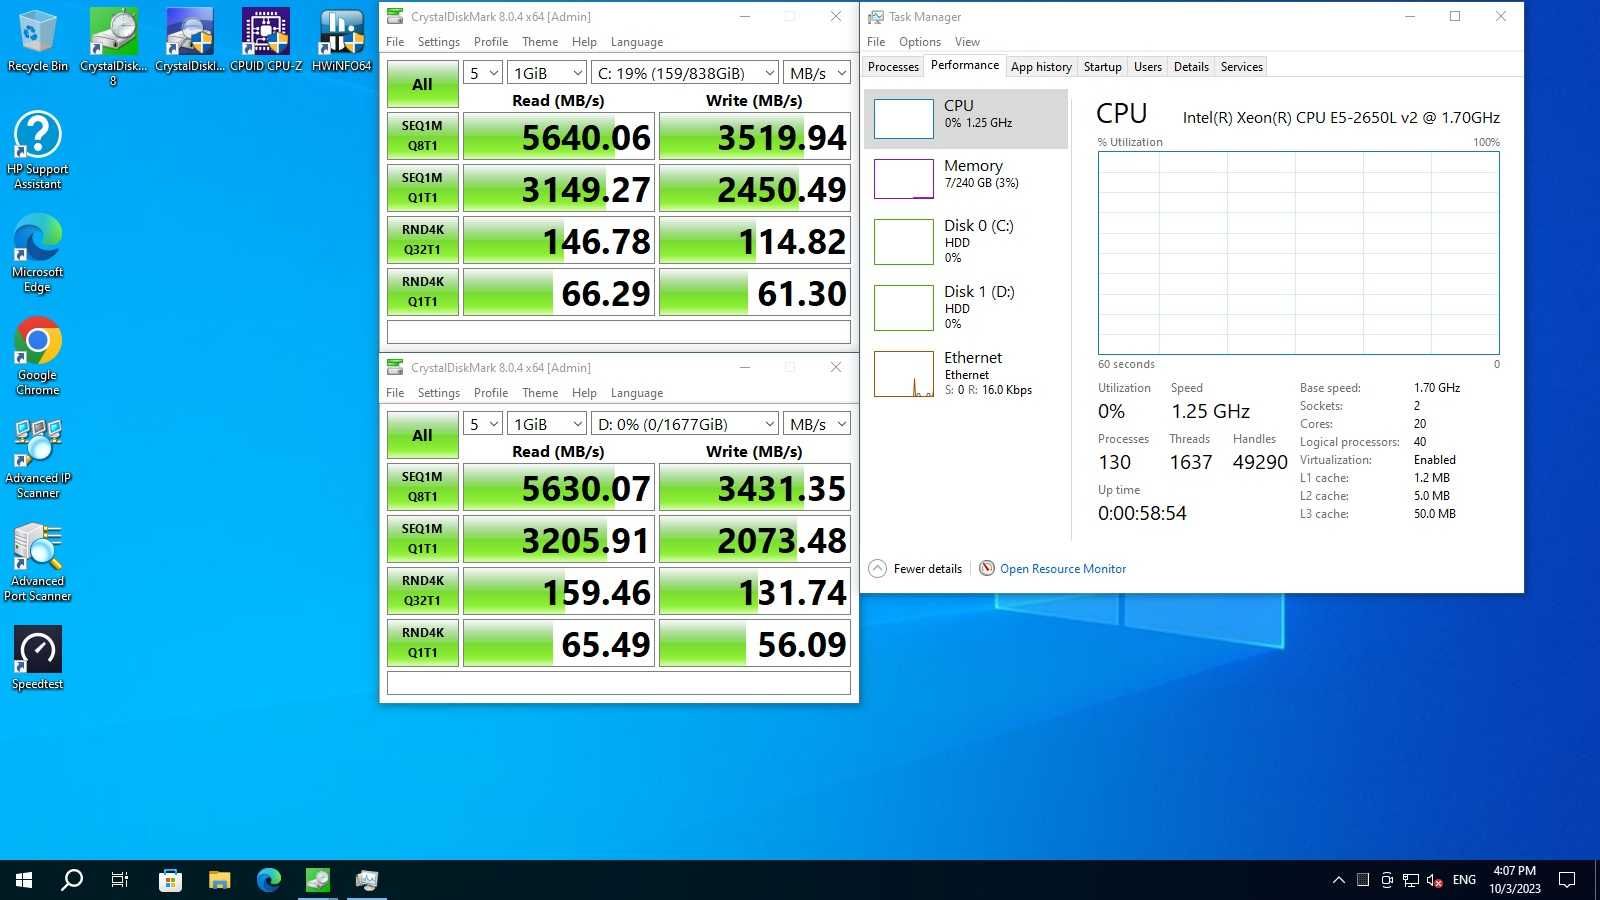1600x900 pixels.
Task: Launch CPUID CPU-Z desktop icon
Action: (265, 40)
